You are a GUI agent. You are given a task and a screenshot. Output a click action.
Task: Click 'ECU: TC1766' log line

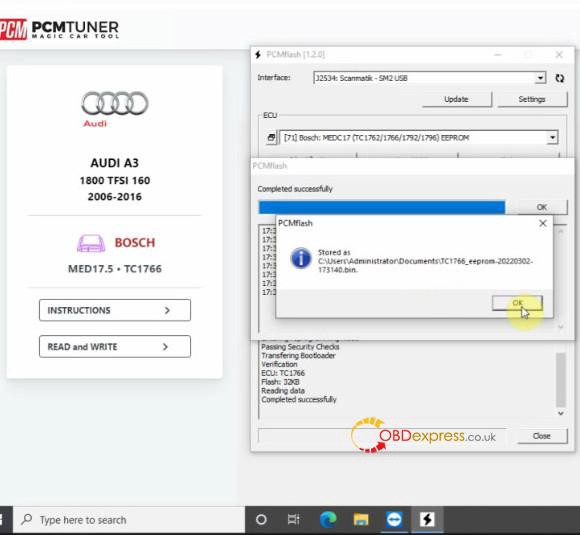point(283,373)
